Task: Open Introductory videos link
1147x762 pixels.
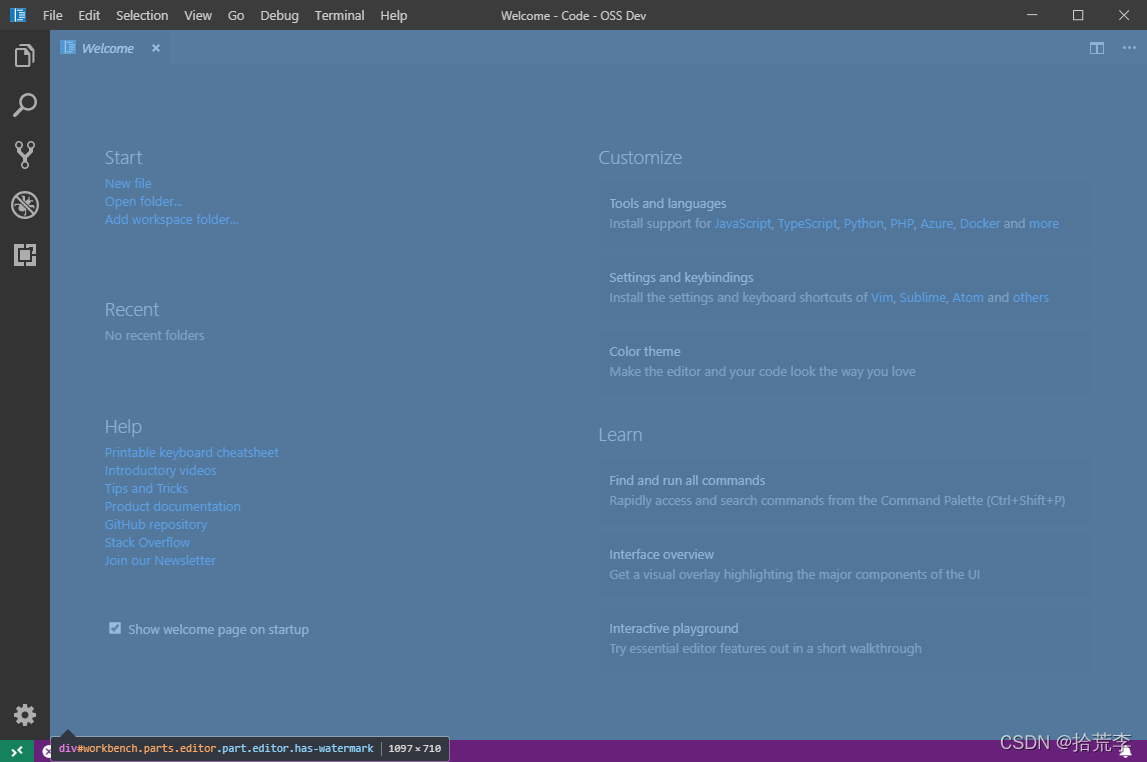Action: pos(160,471)
